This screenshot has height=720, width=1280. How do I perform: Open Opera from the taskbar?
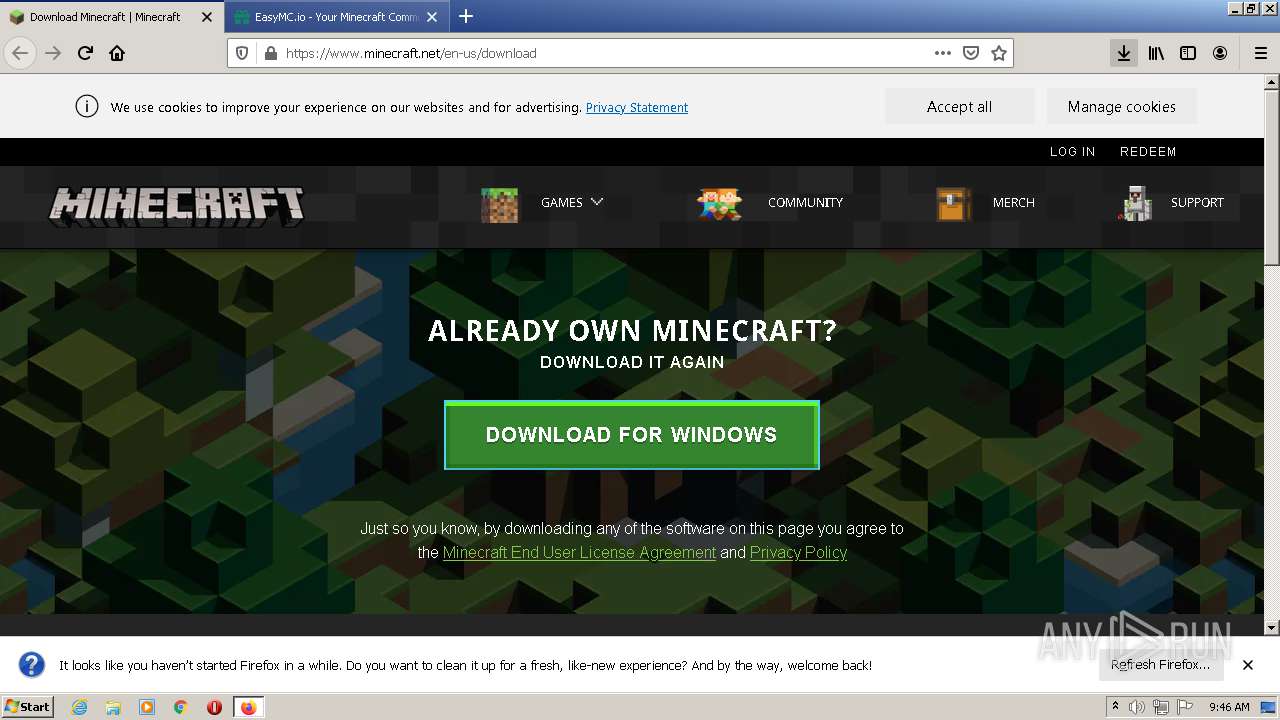(214, 707)
